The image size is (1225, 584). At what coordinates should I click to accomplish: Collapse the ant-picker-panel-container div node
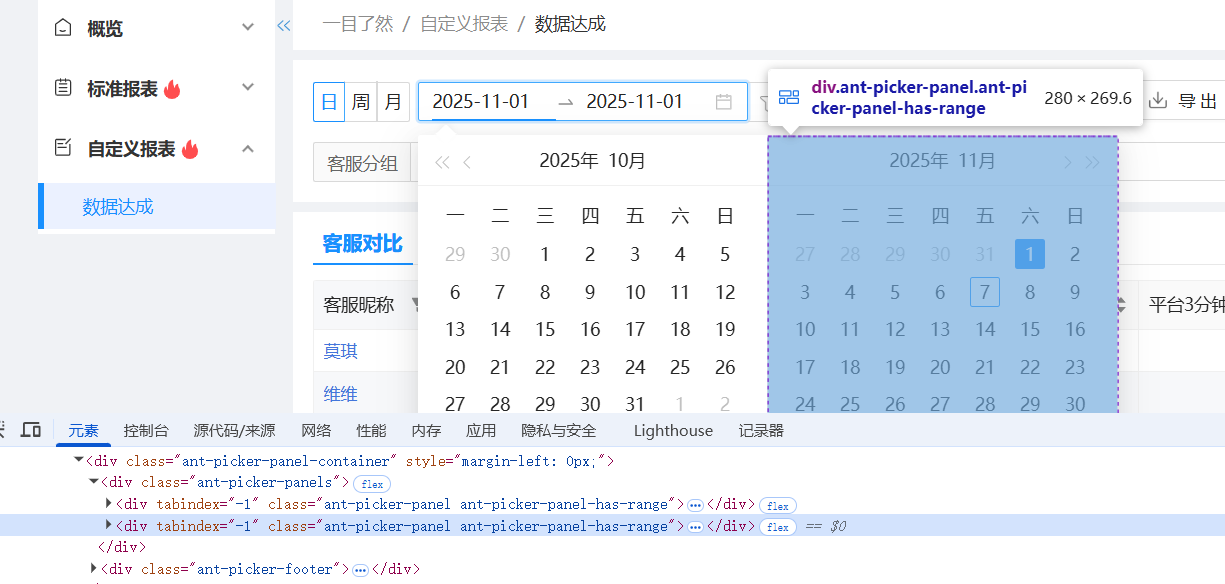coord(79,461)
